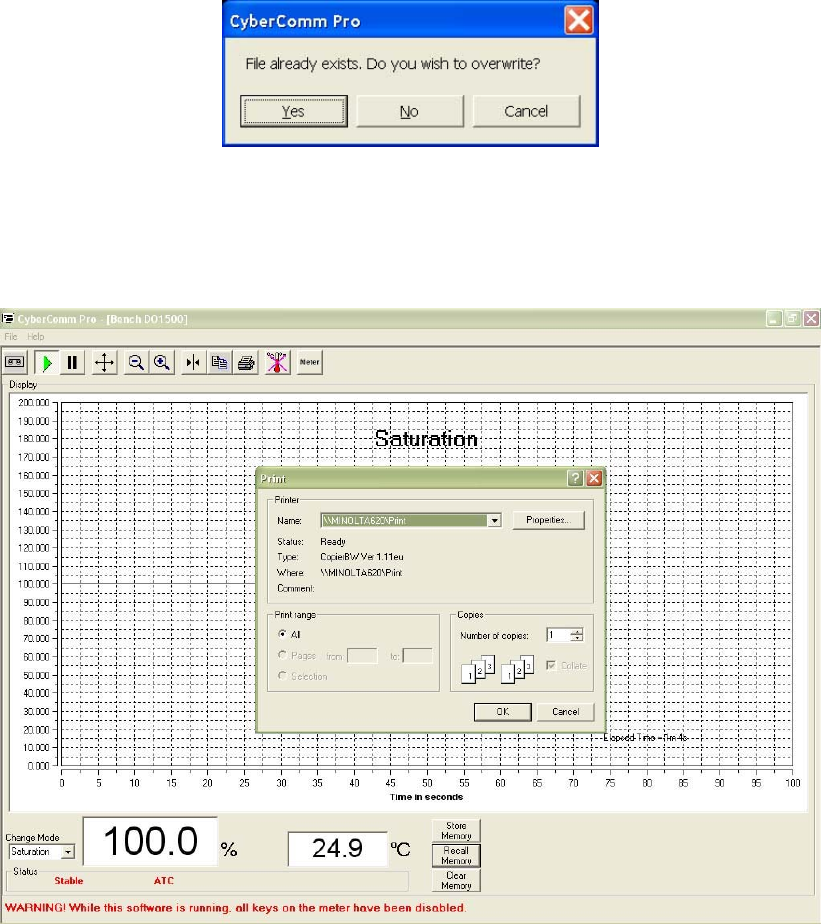This screenshot has height=924, width=821.
Task: Click the Recall Memory button
Action: click(456, 856)
